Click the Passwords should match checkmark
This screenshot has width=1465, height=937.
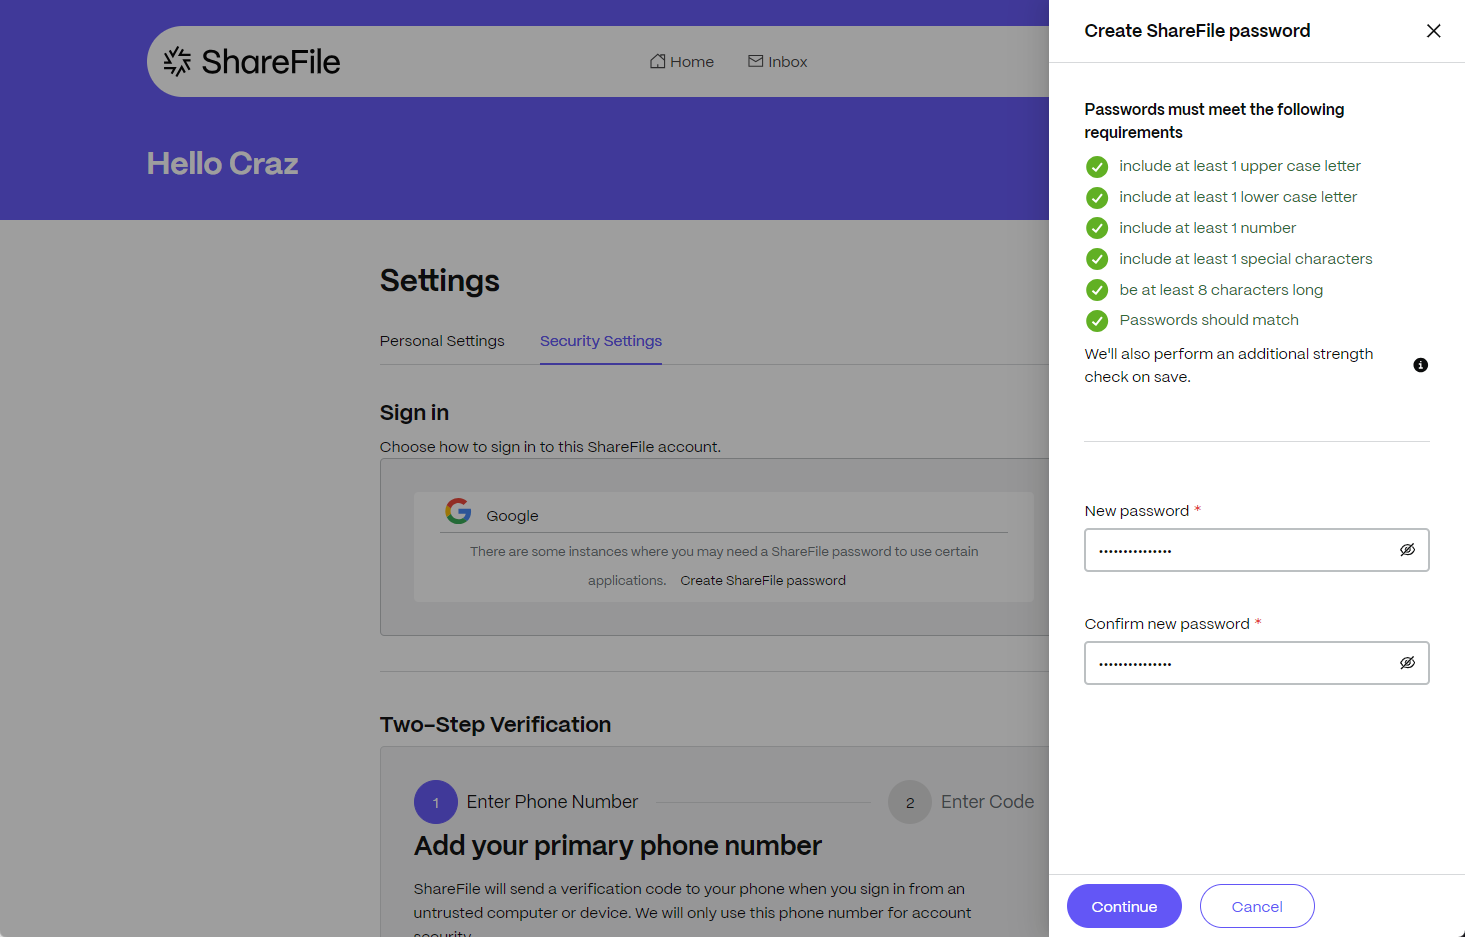point(1097,321)
